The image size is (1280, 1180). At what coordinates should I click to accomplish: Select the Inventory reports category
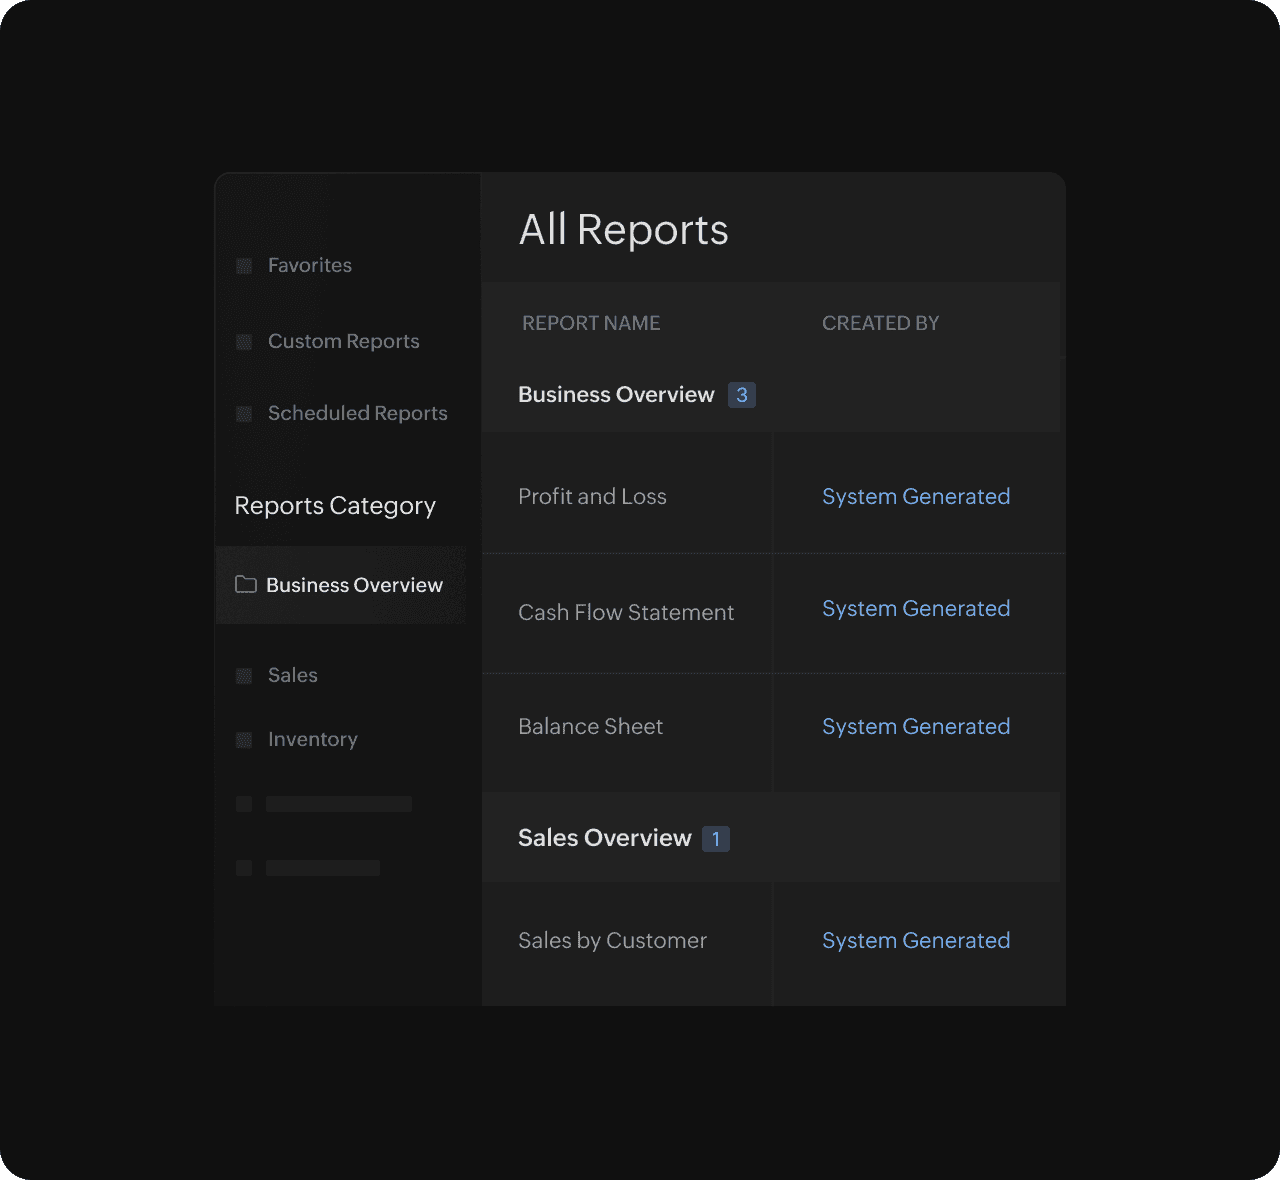312,740
